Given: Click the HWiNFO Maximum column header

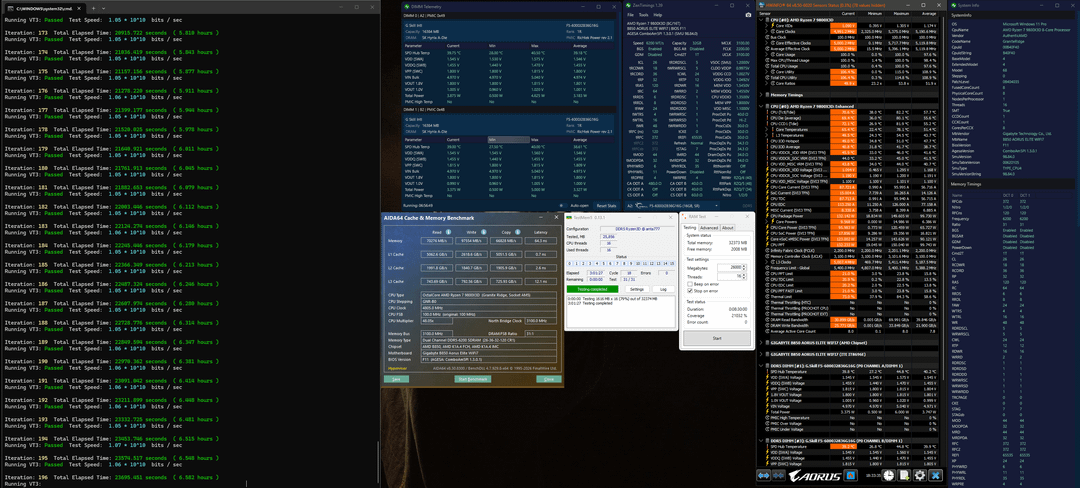Looking at the screenshot, I should [901, 14].
